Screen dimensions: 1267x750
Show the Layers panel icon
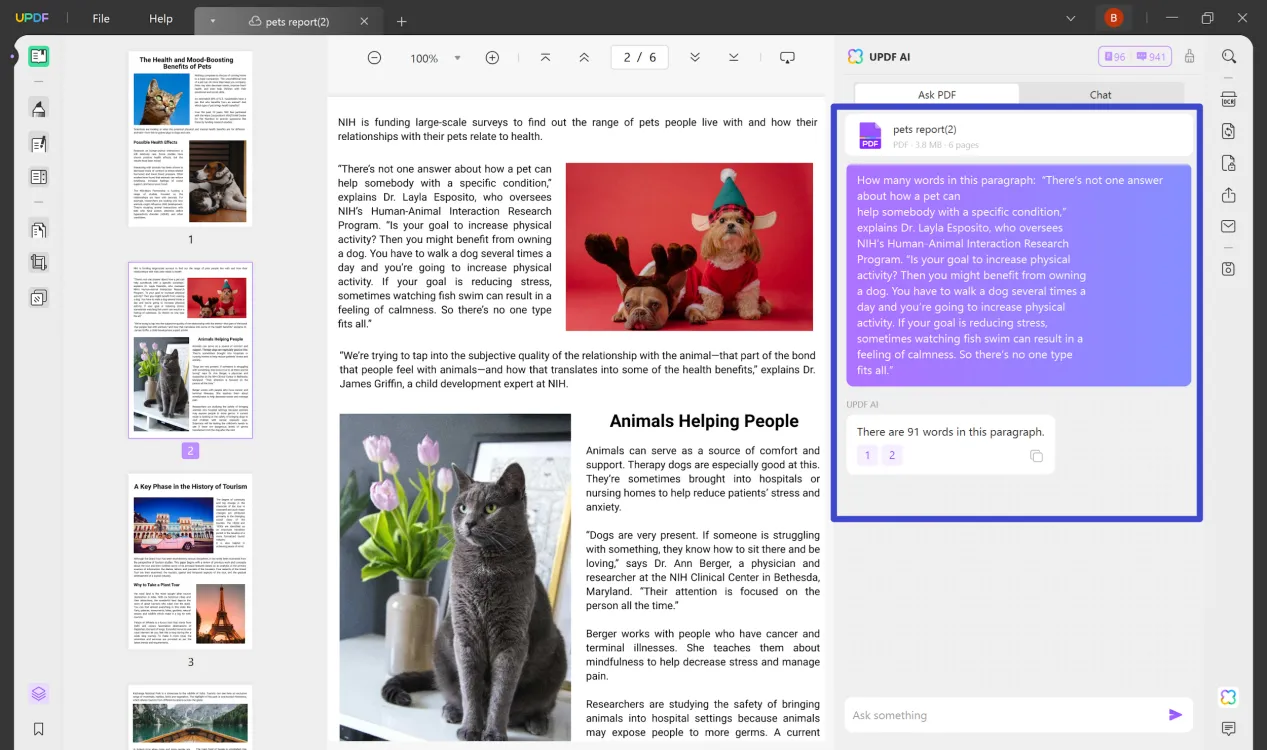(39, 694)
